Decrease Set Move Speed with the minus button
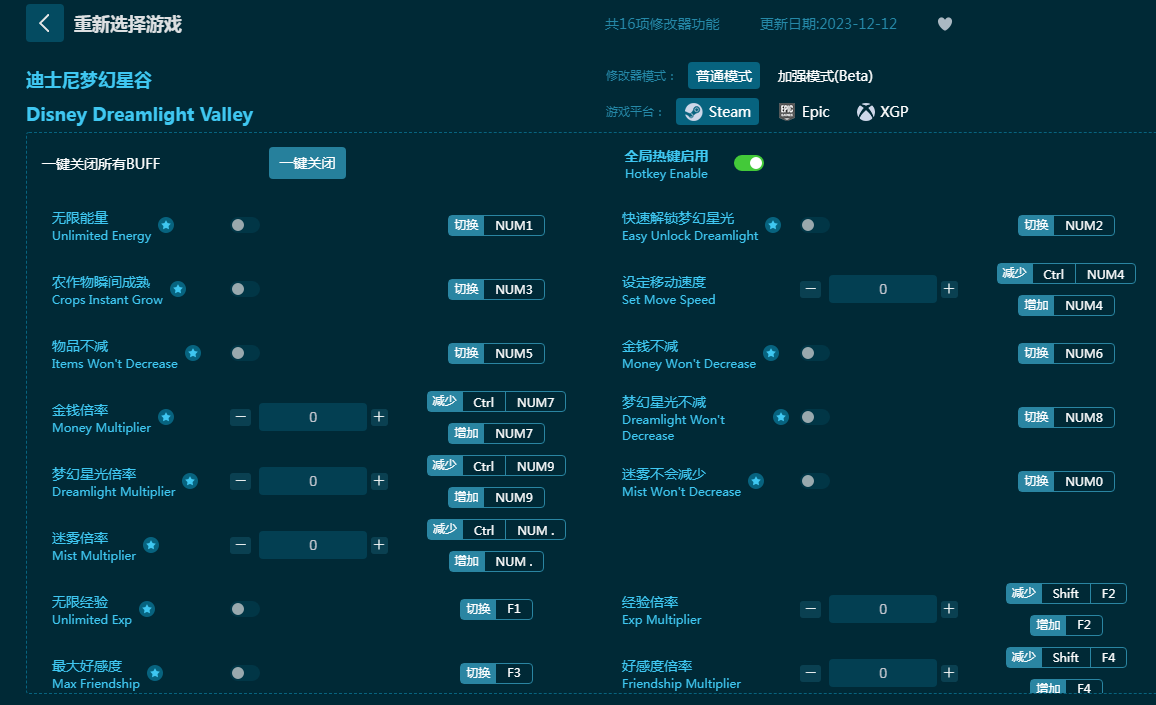1156x705 pixels. pos(810,289)
